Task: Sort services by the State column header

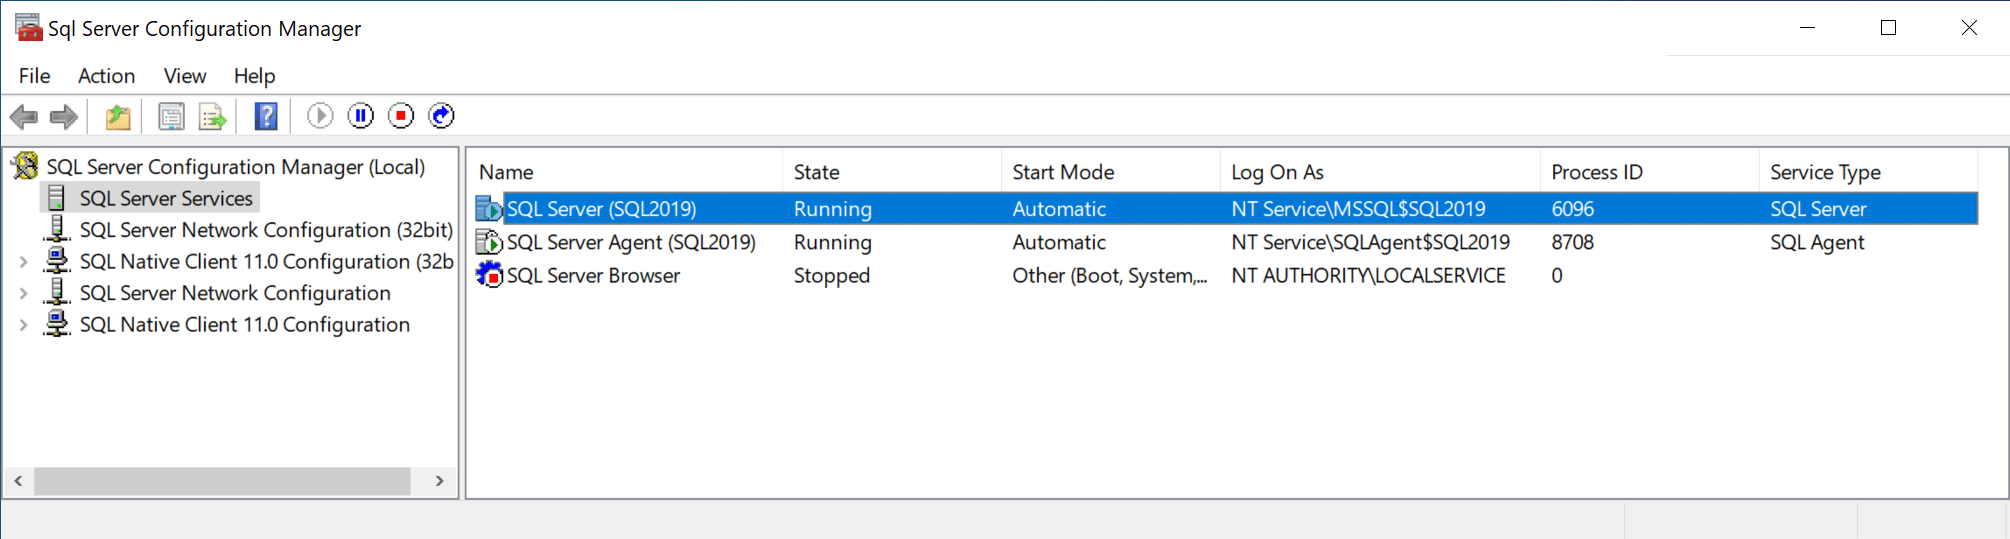Action: point(817,172)
